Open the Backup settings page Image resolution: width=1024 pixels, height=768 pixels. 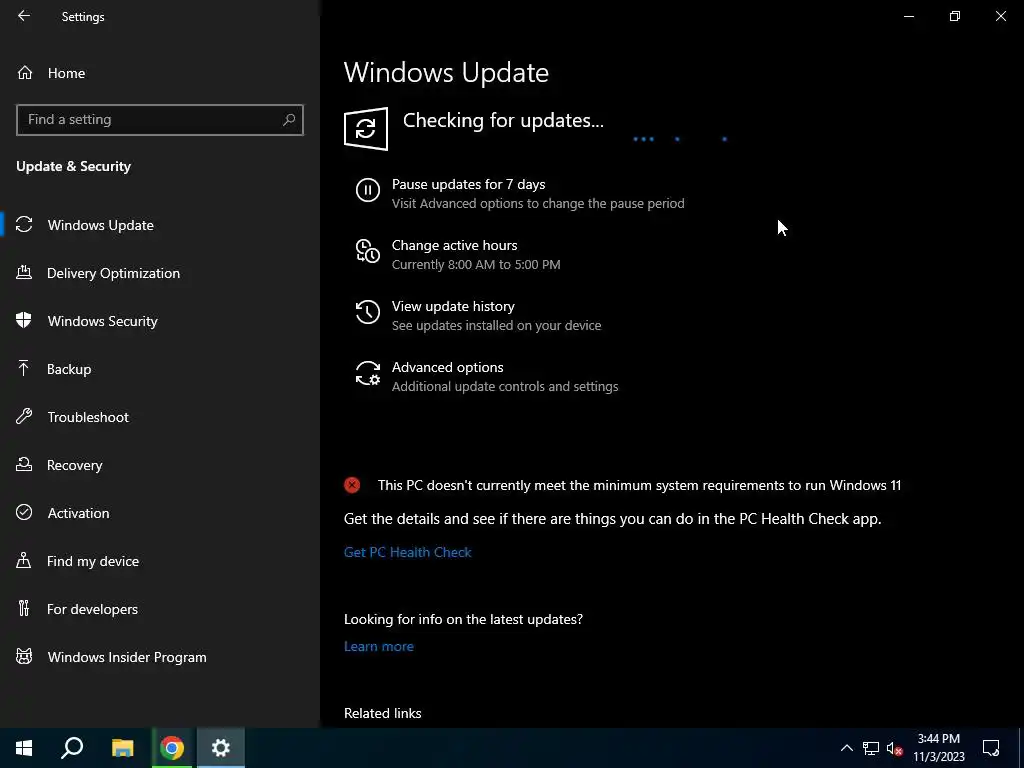[160, 369]
